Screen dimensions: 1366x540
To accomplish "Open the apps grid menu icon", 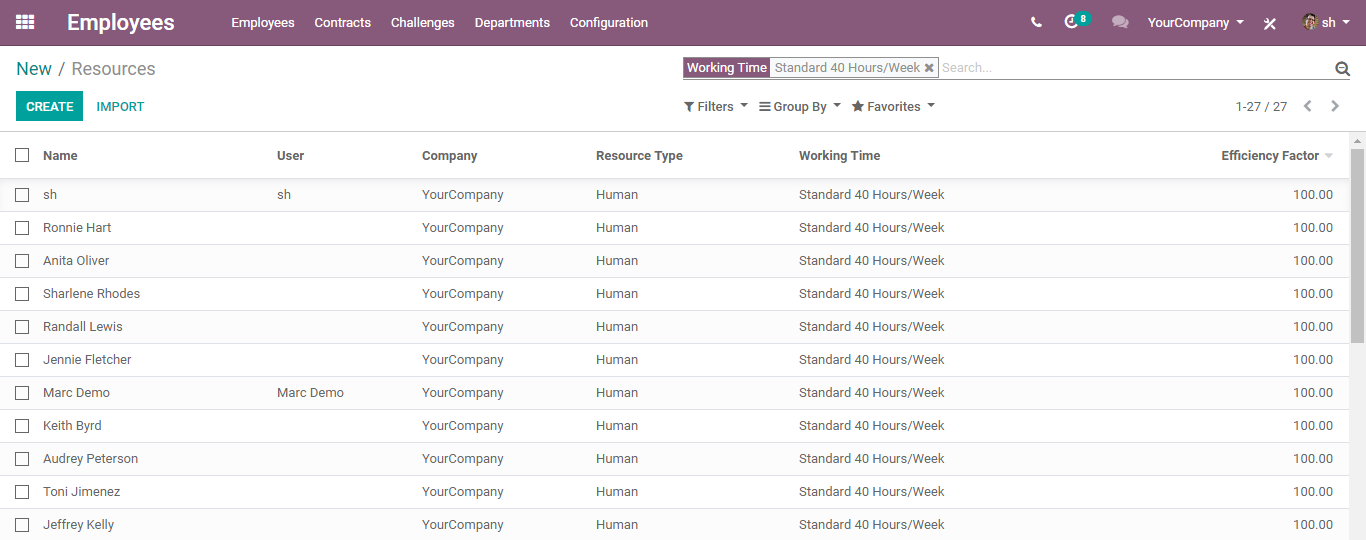I will click(25, 22).
